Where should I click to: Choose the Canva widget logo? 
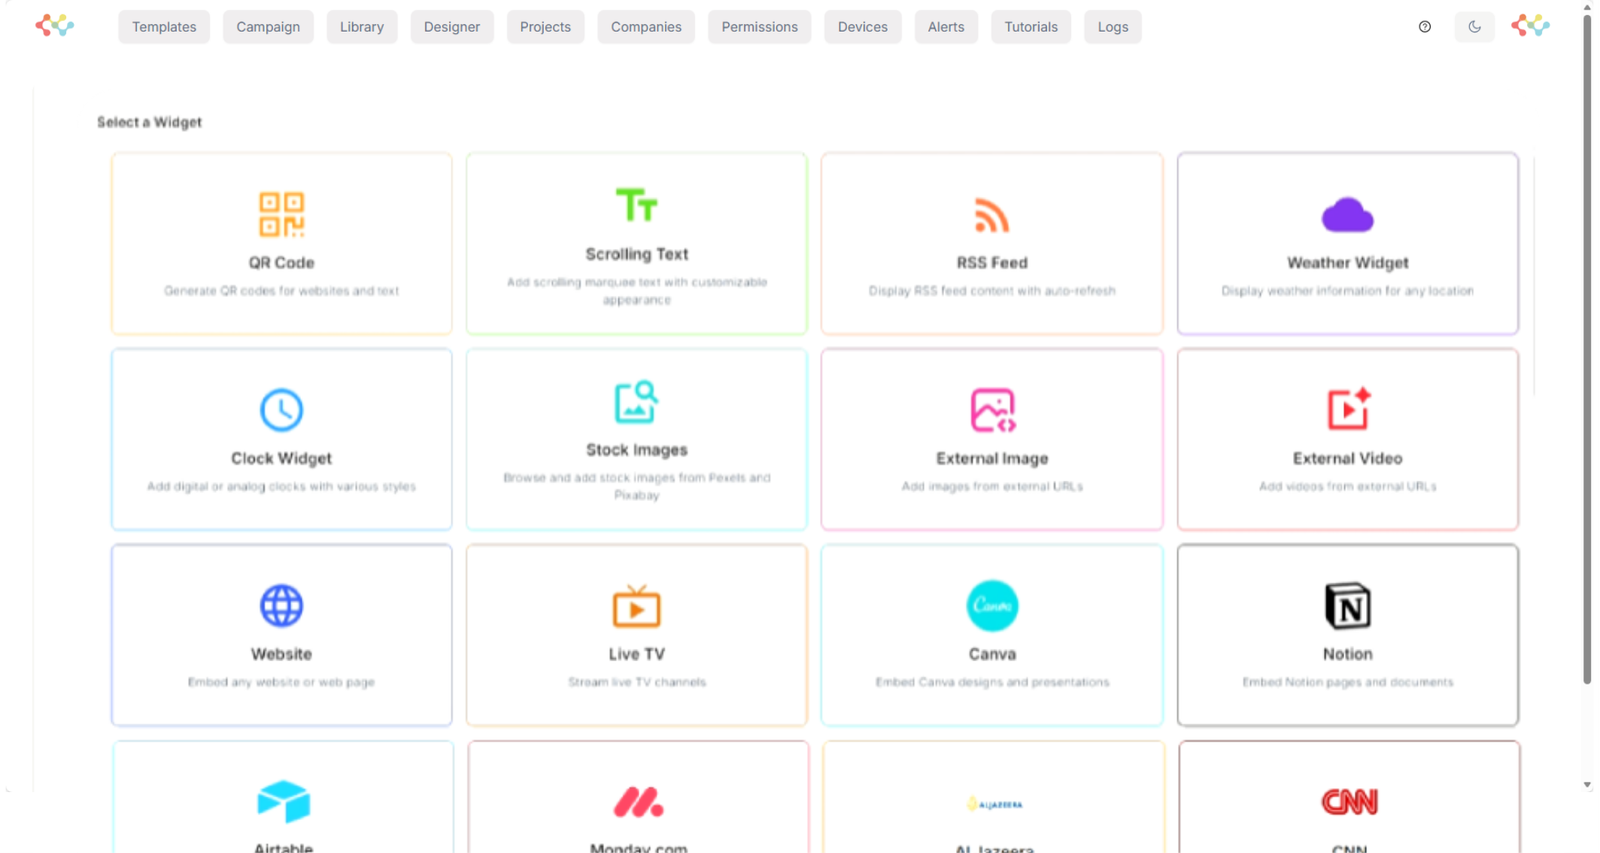click(992, 606)
